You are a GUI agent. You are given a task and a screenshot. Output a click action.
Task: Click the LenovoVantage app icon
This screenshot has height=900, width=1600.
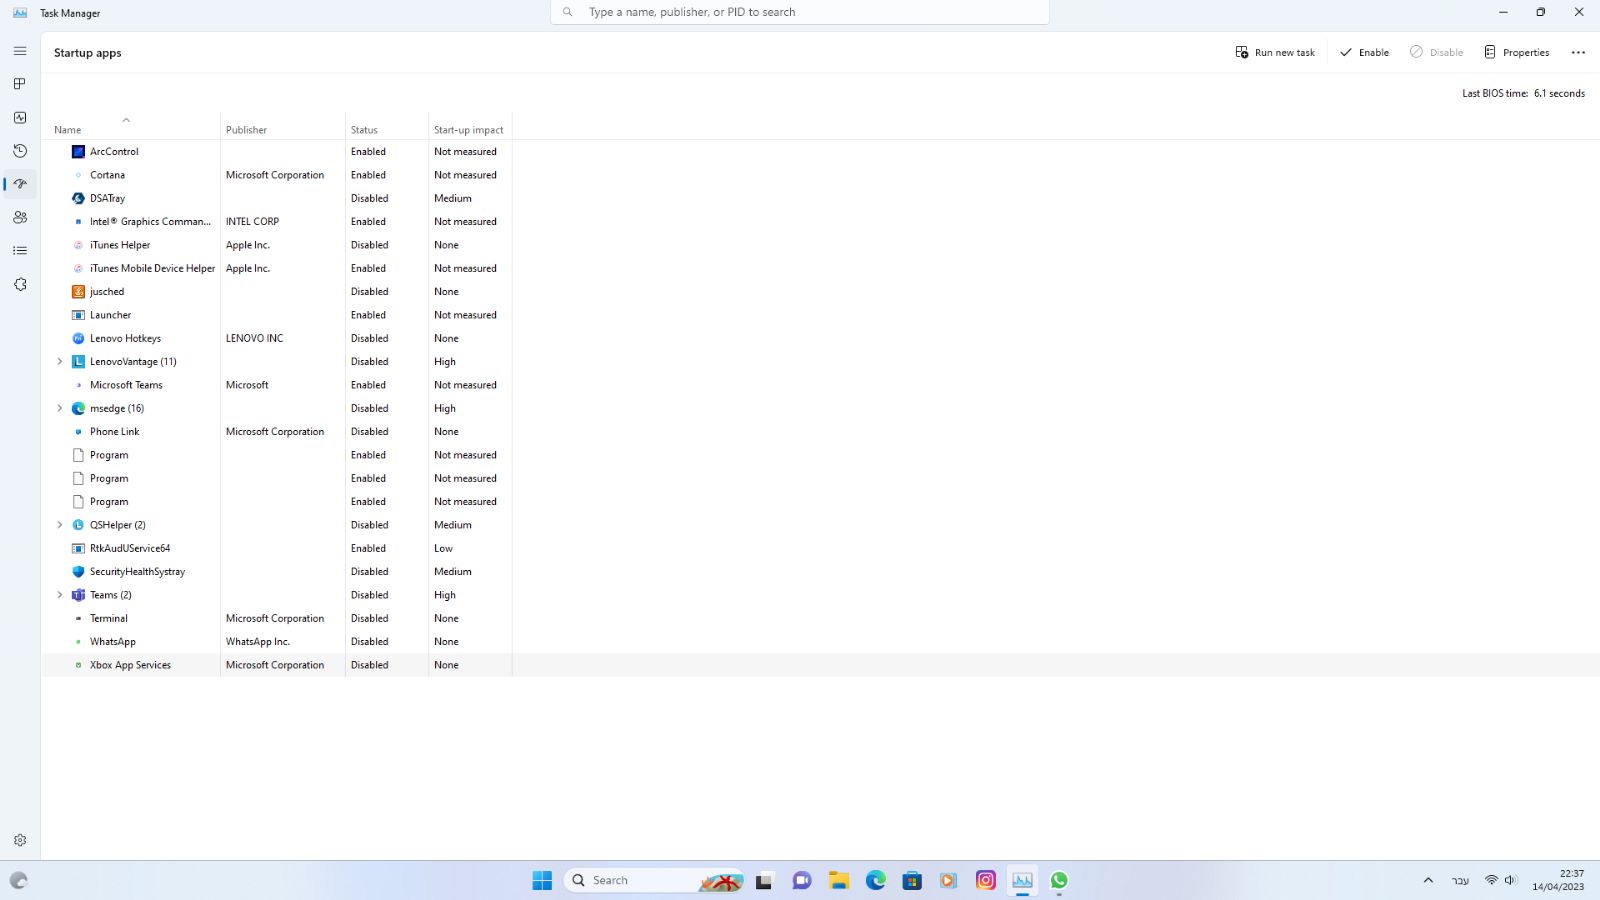point(78,362)
